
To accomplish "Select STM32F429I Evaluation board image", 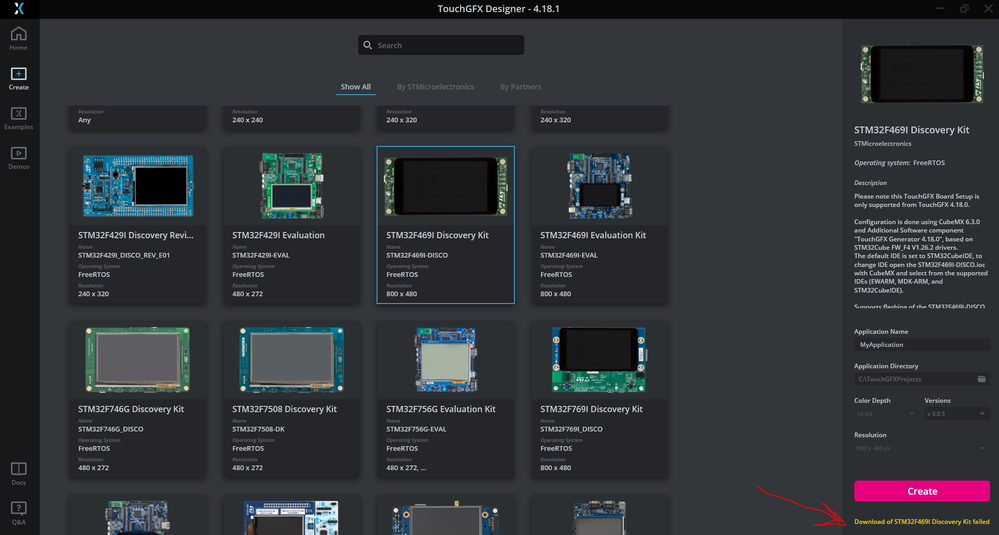I will (291, 186).
